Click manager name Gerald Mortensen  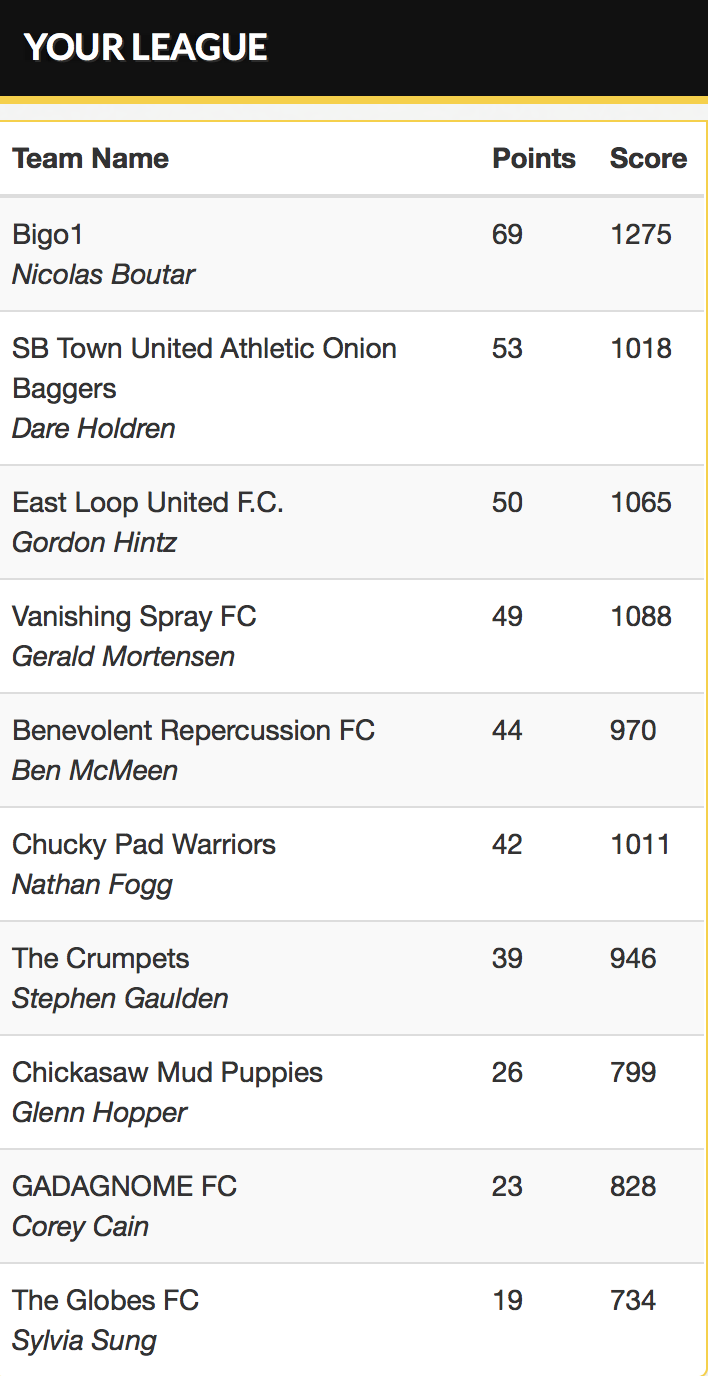coord(123,656)
